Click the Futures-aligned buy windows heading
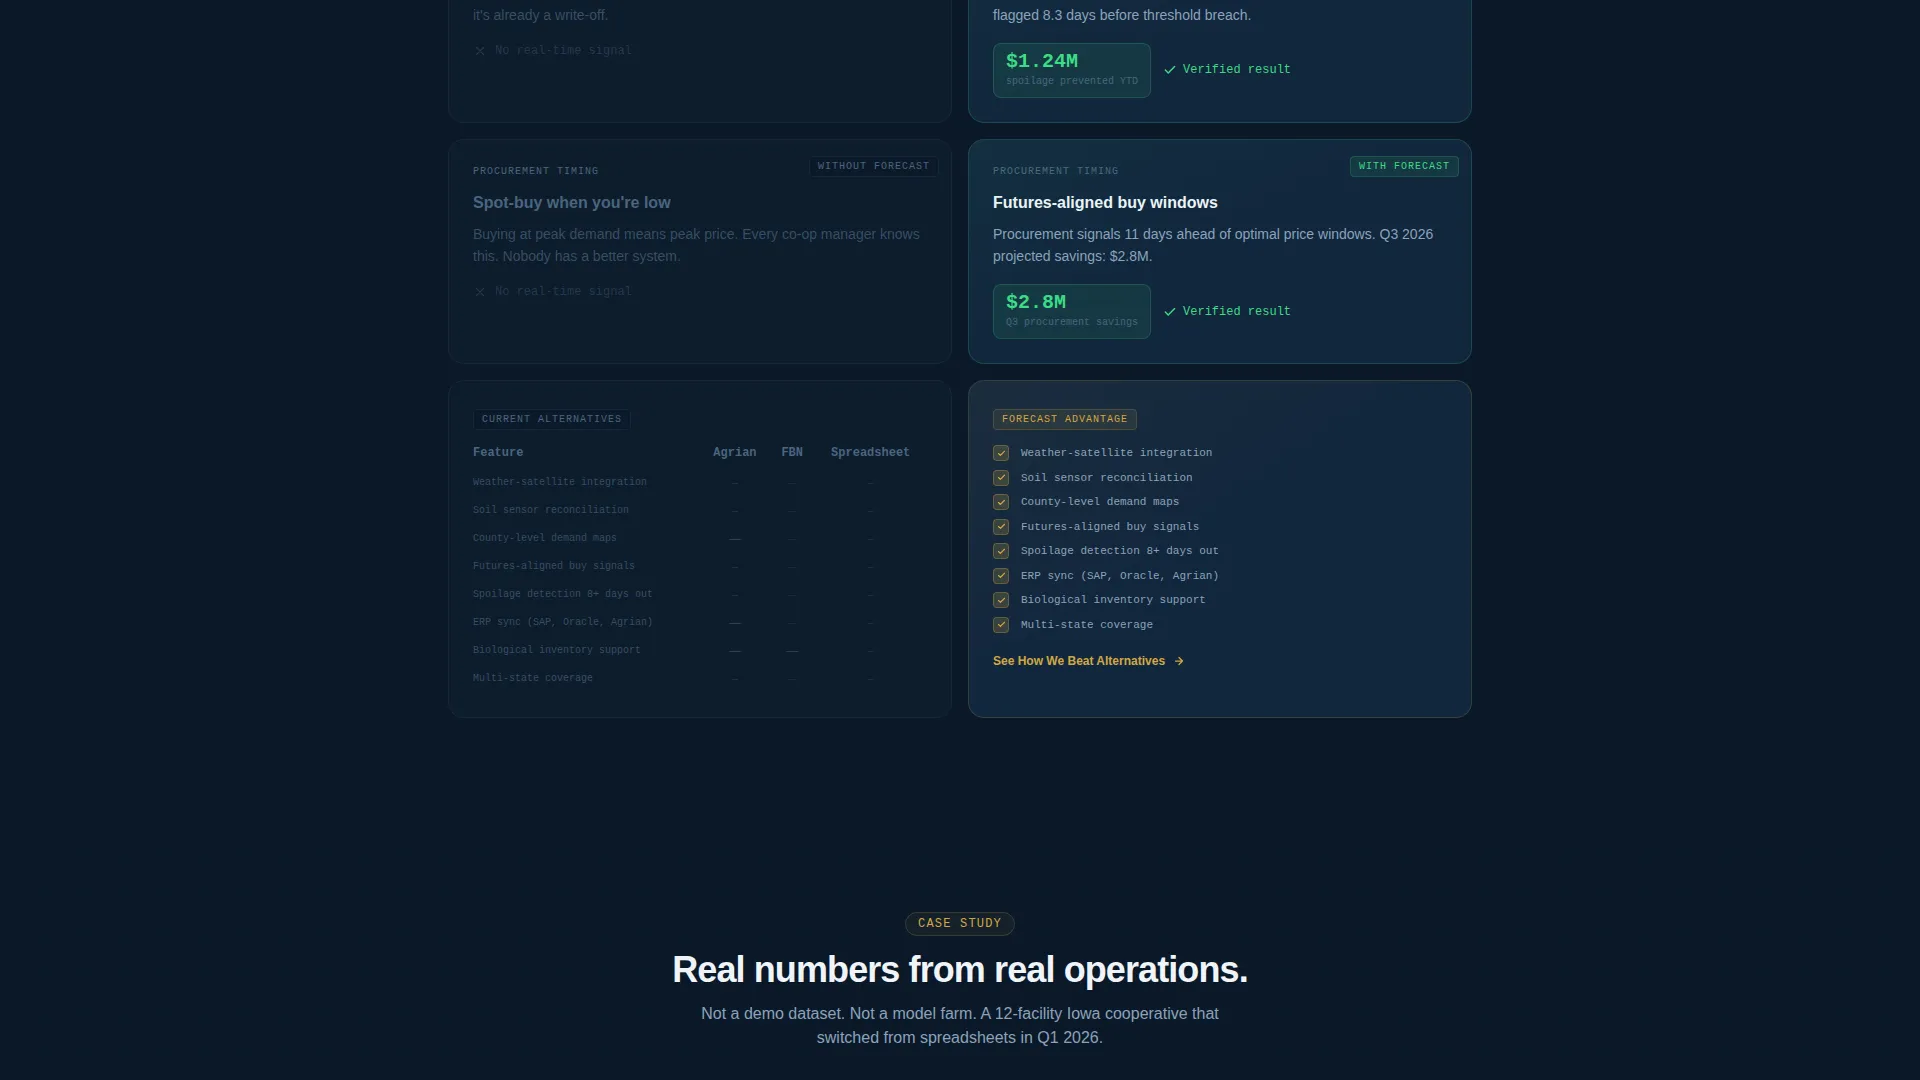The height and width of the screenshot is (1080, 1920). 1105,203
